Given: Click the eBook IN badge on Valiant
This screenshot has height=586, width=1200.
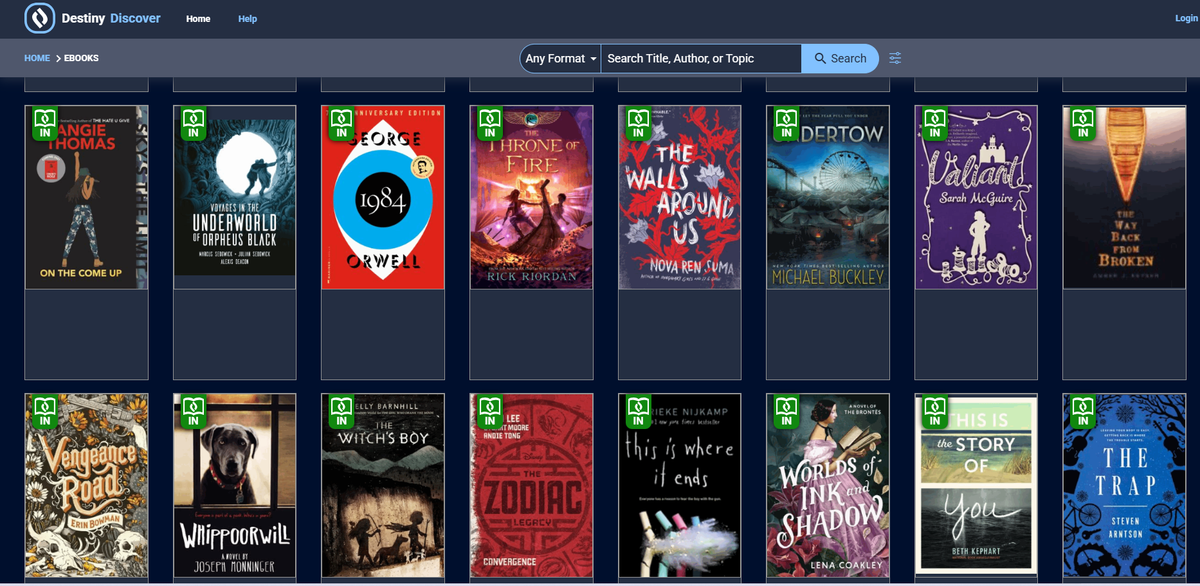Looking at the screenshot, I should [x=935, y=122].
